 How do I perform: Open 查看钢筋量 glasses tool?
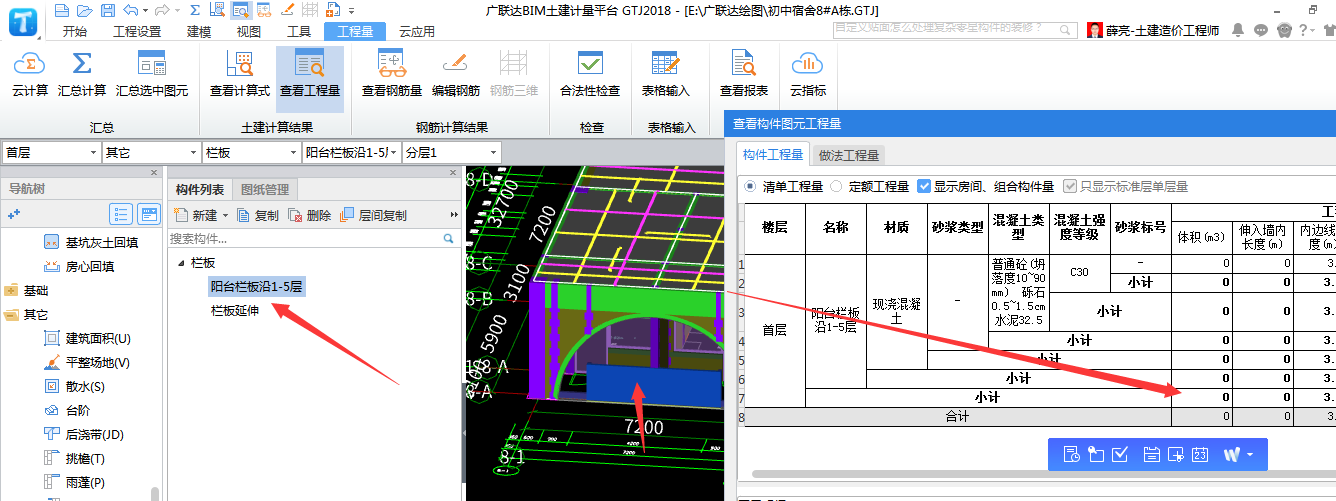click(392, 74)
